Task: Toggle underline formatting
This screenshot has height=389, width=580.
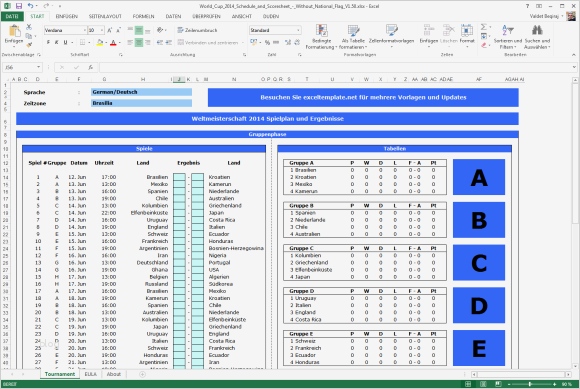Action: (x=65, y=43)
